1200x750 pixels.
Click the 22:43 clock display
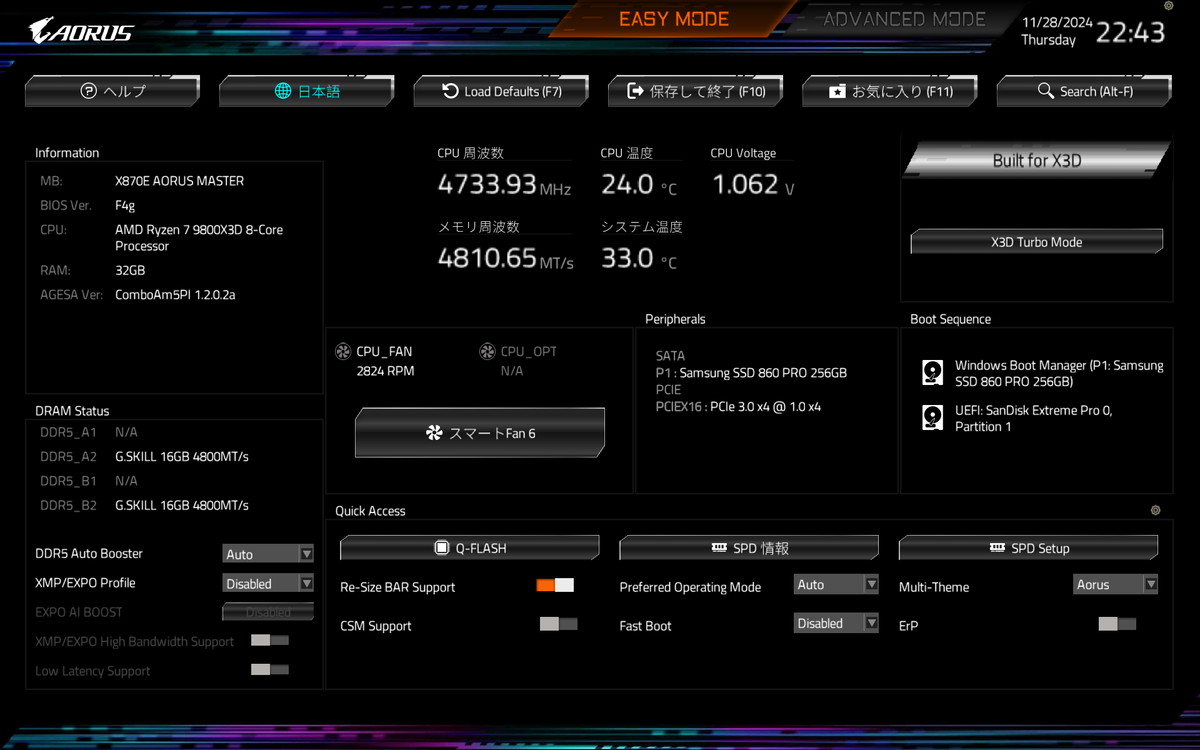pyautogui.click(x=1131, y=32)
